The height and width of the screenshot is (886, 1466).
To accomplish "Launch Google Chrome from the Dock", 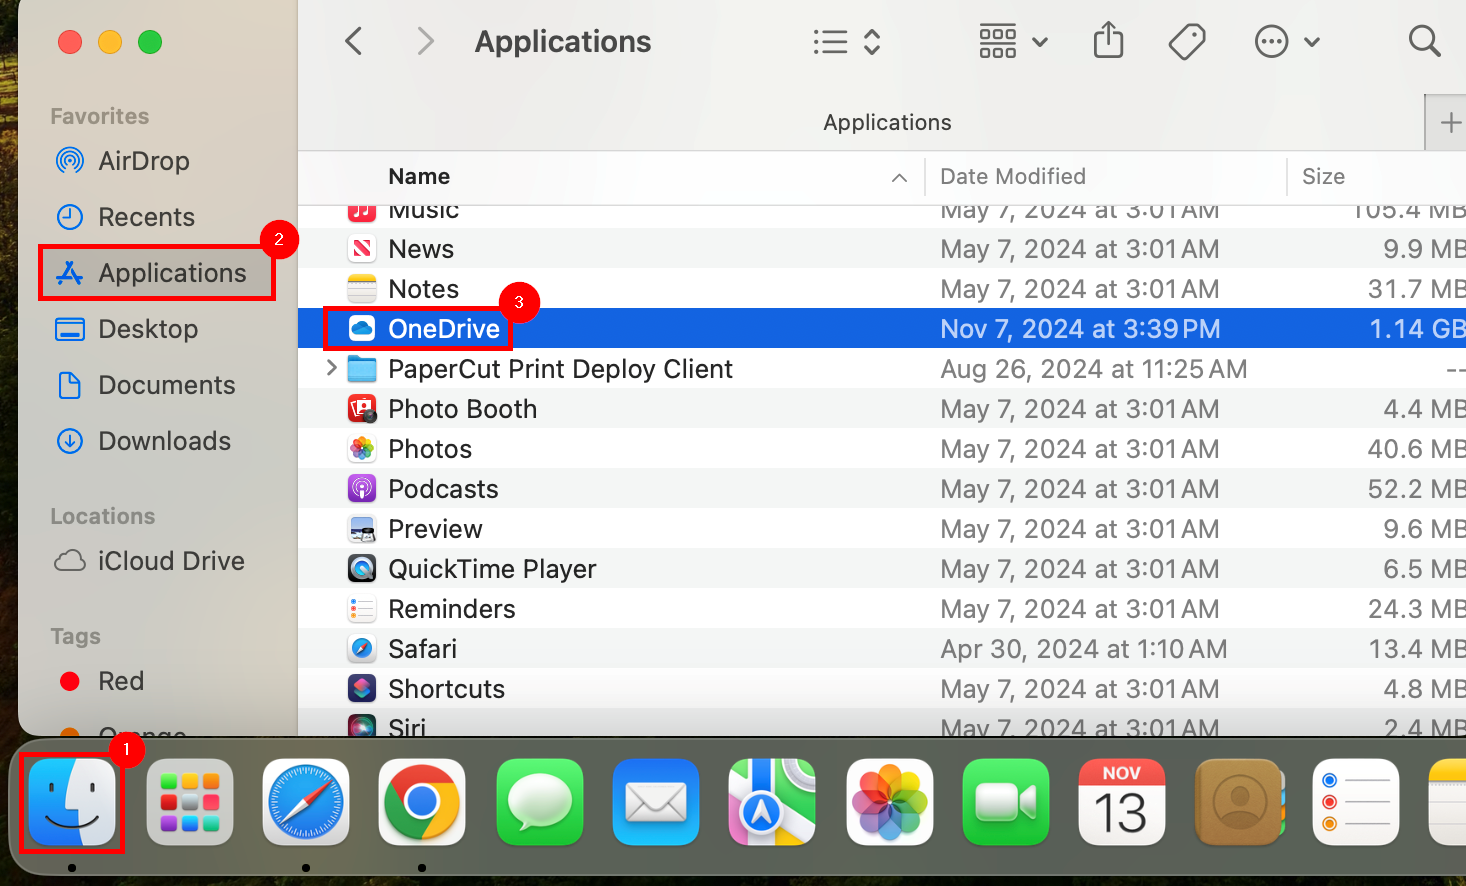I will pyautogui.click(x=422, y=802).
